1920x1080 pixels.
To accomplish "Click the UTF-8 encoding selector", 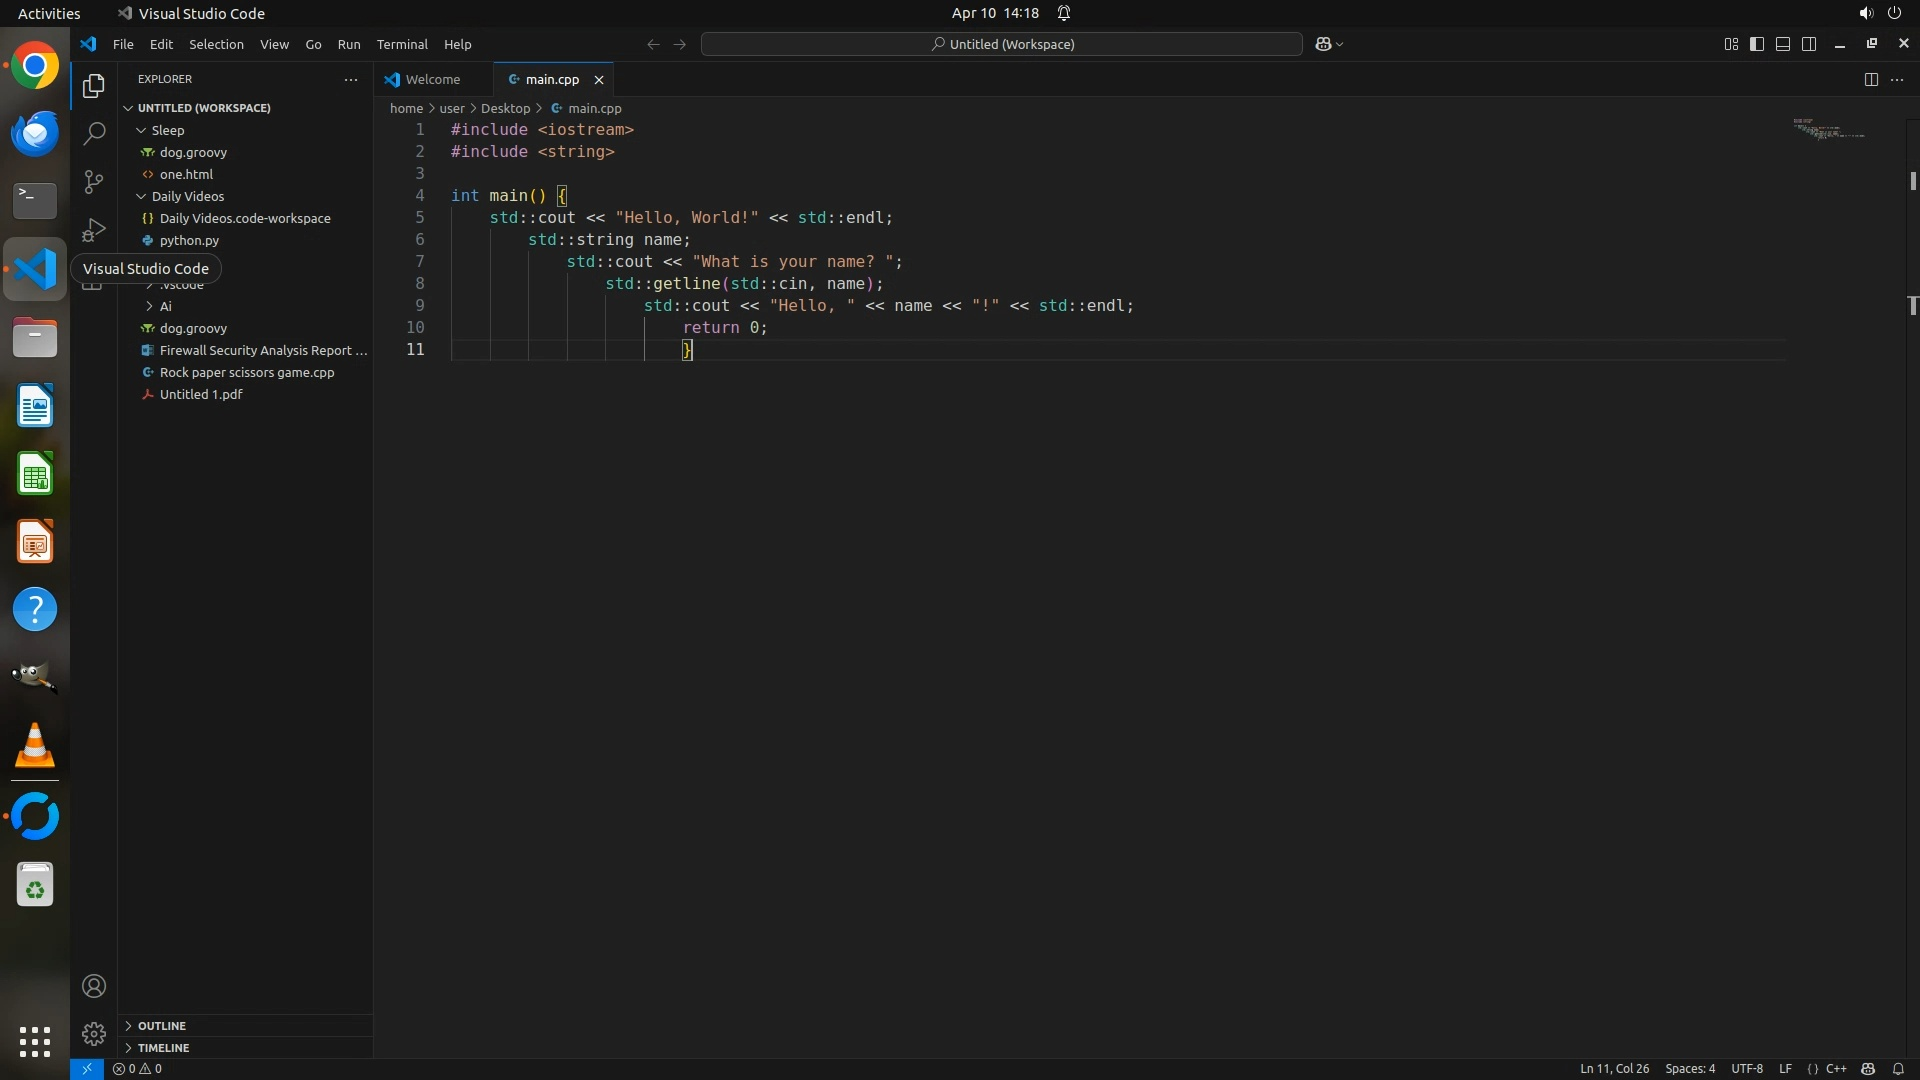I will tap(1746, 1068).
